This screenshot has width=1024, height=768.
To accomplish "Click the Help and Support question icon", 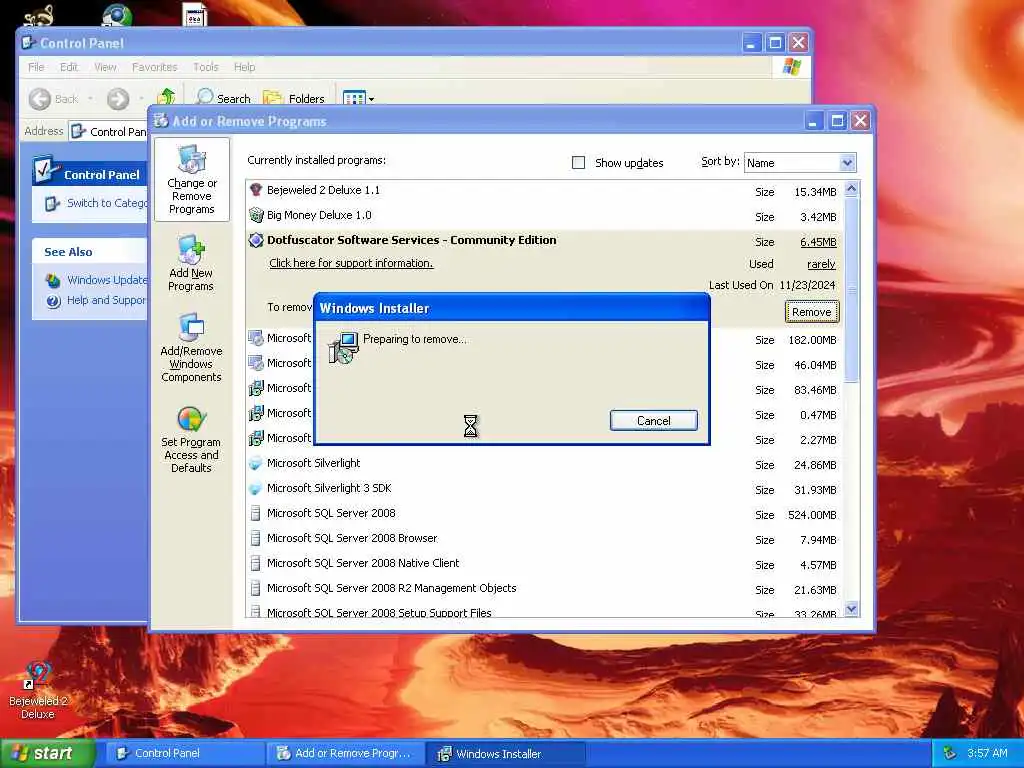I will pyautogui.click(x=53, y=301).
